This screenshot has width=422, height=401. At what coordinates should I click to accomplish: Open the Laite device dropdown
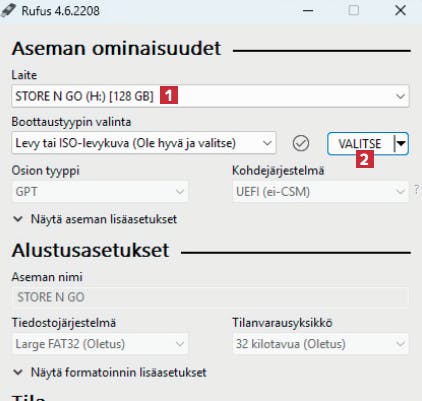coord(210,96)
